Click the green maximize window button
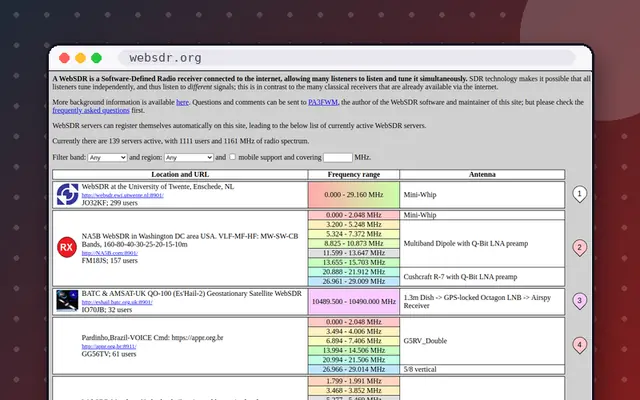The height and width of the screenshot is (400, 640). pos(96,58)
